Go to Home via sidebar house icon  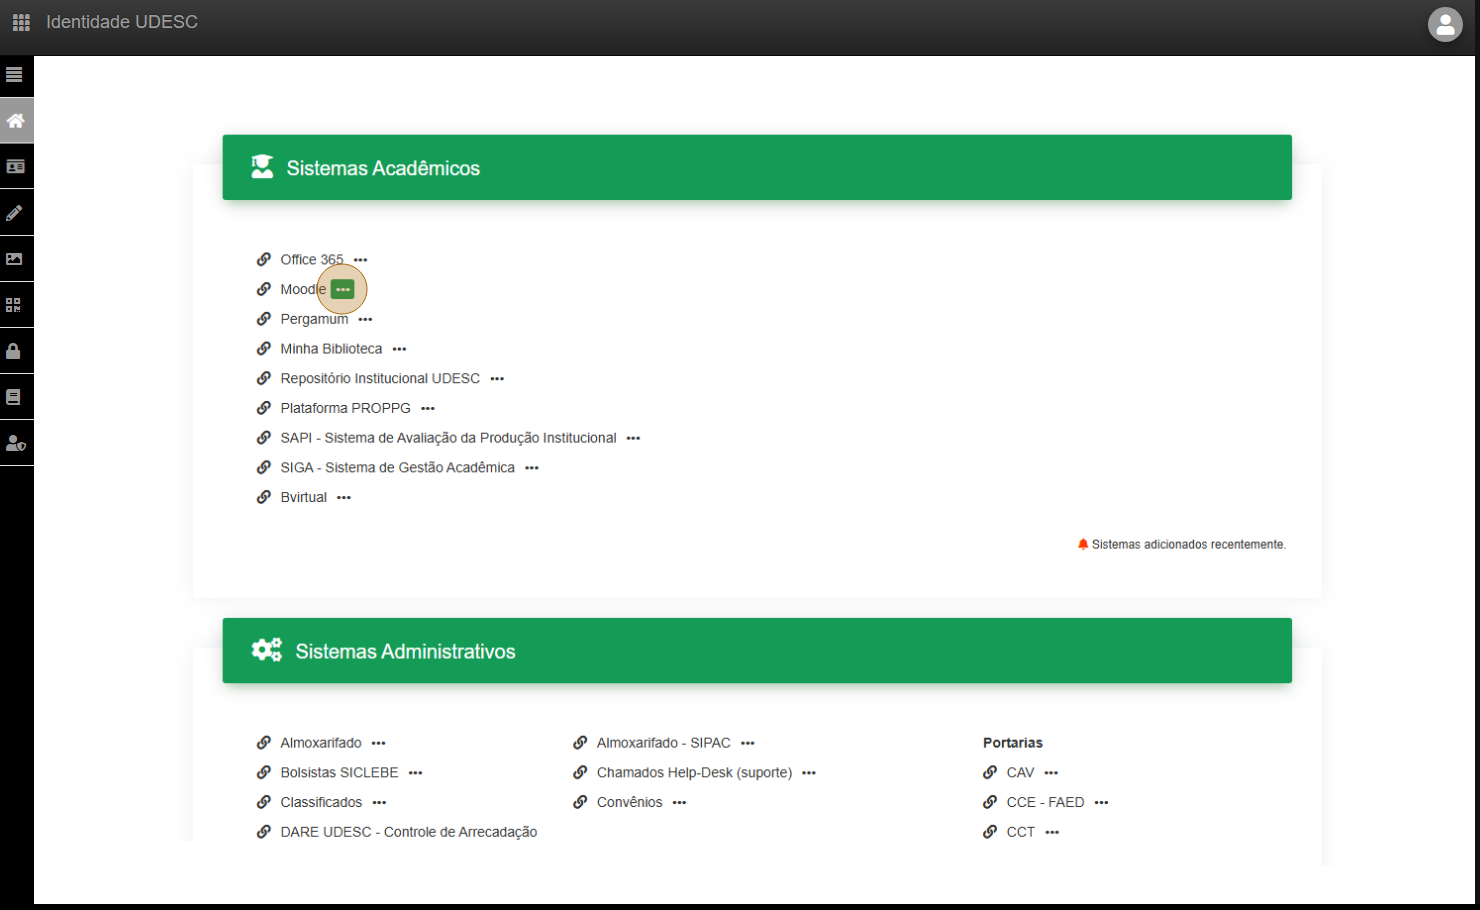coord(15,121)
